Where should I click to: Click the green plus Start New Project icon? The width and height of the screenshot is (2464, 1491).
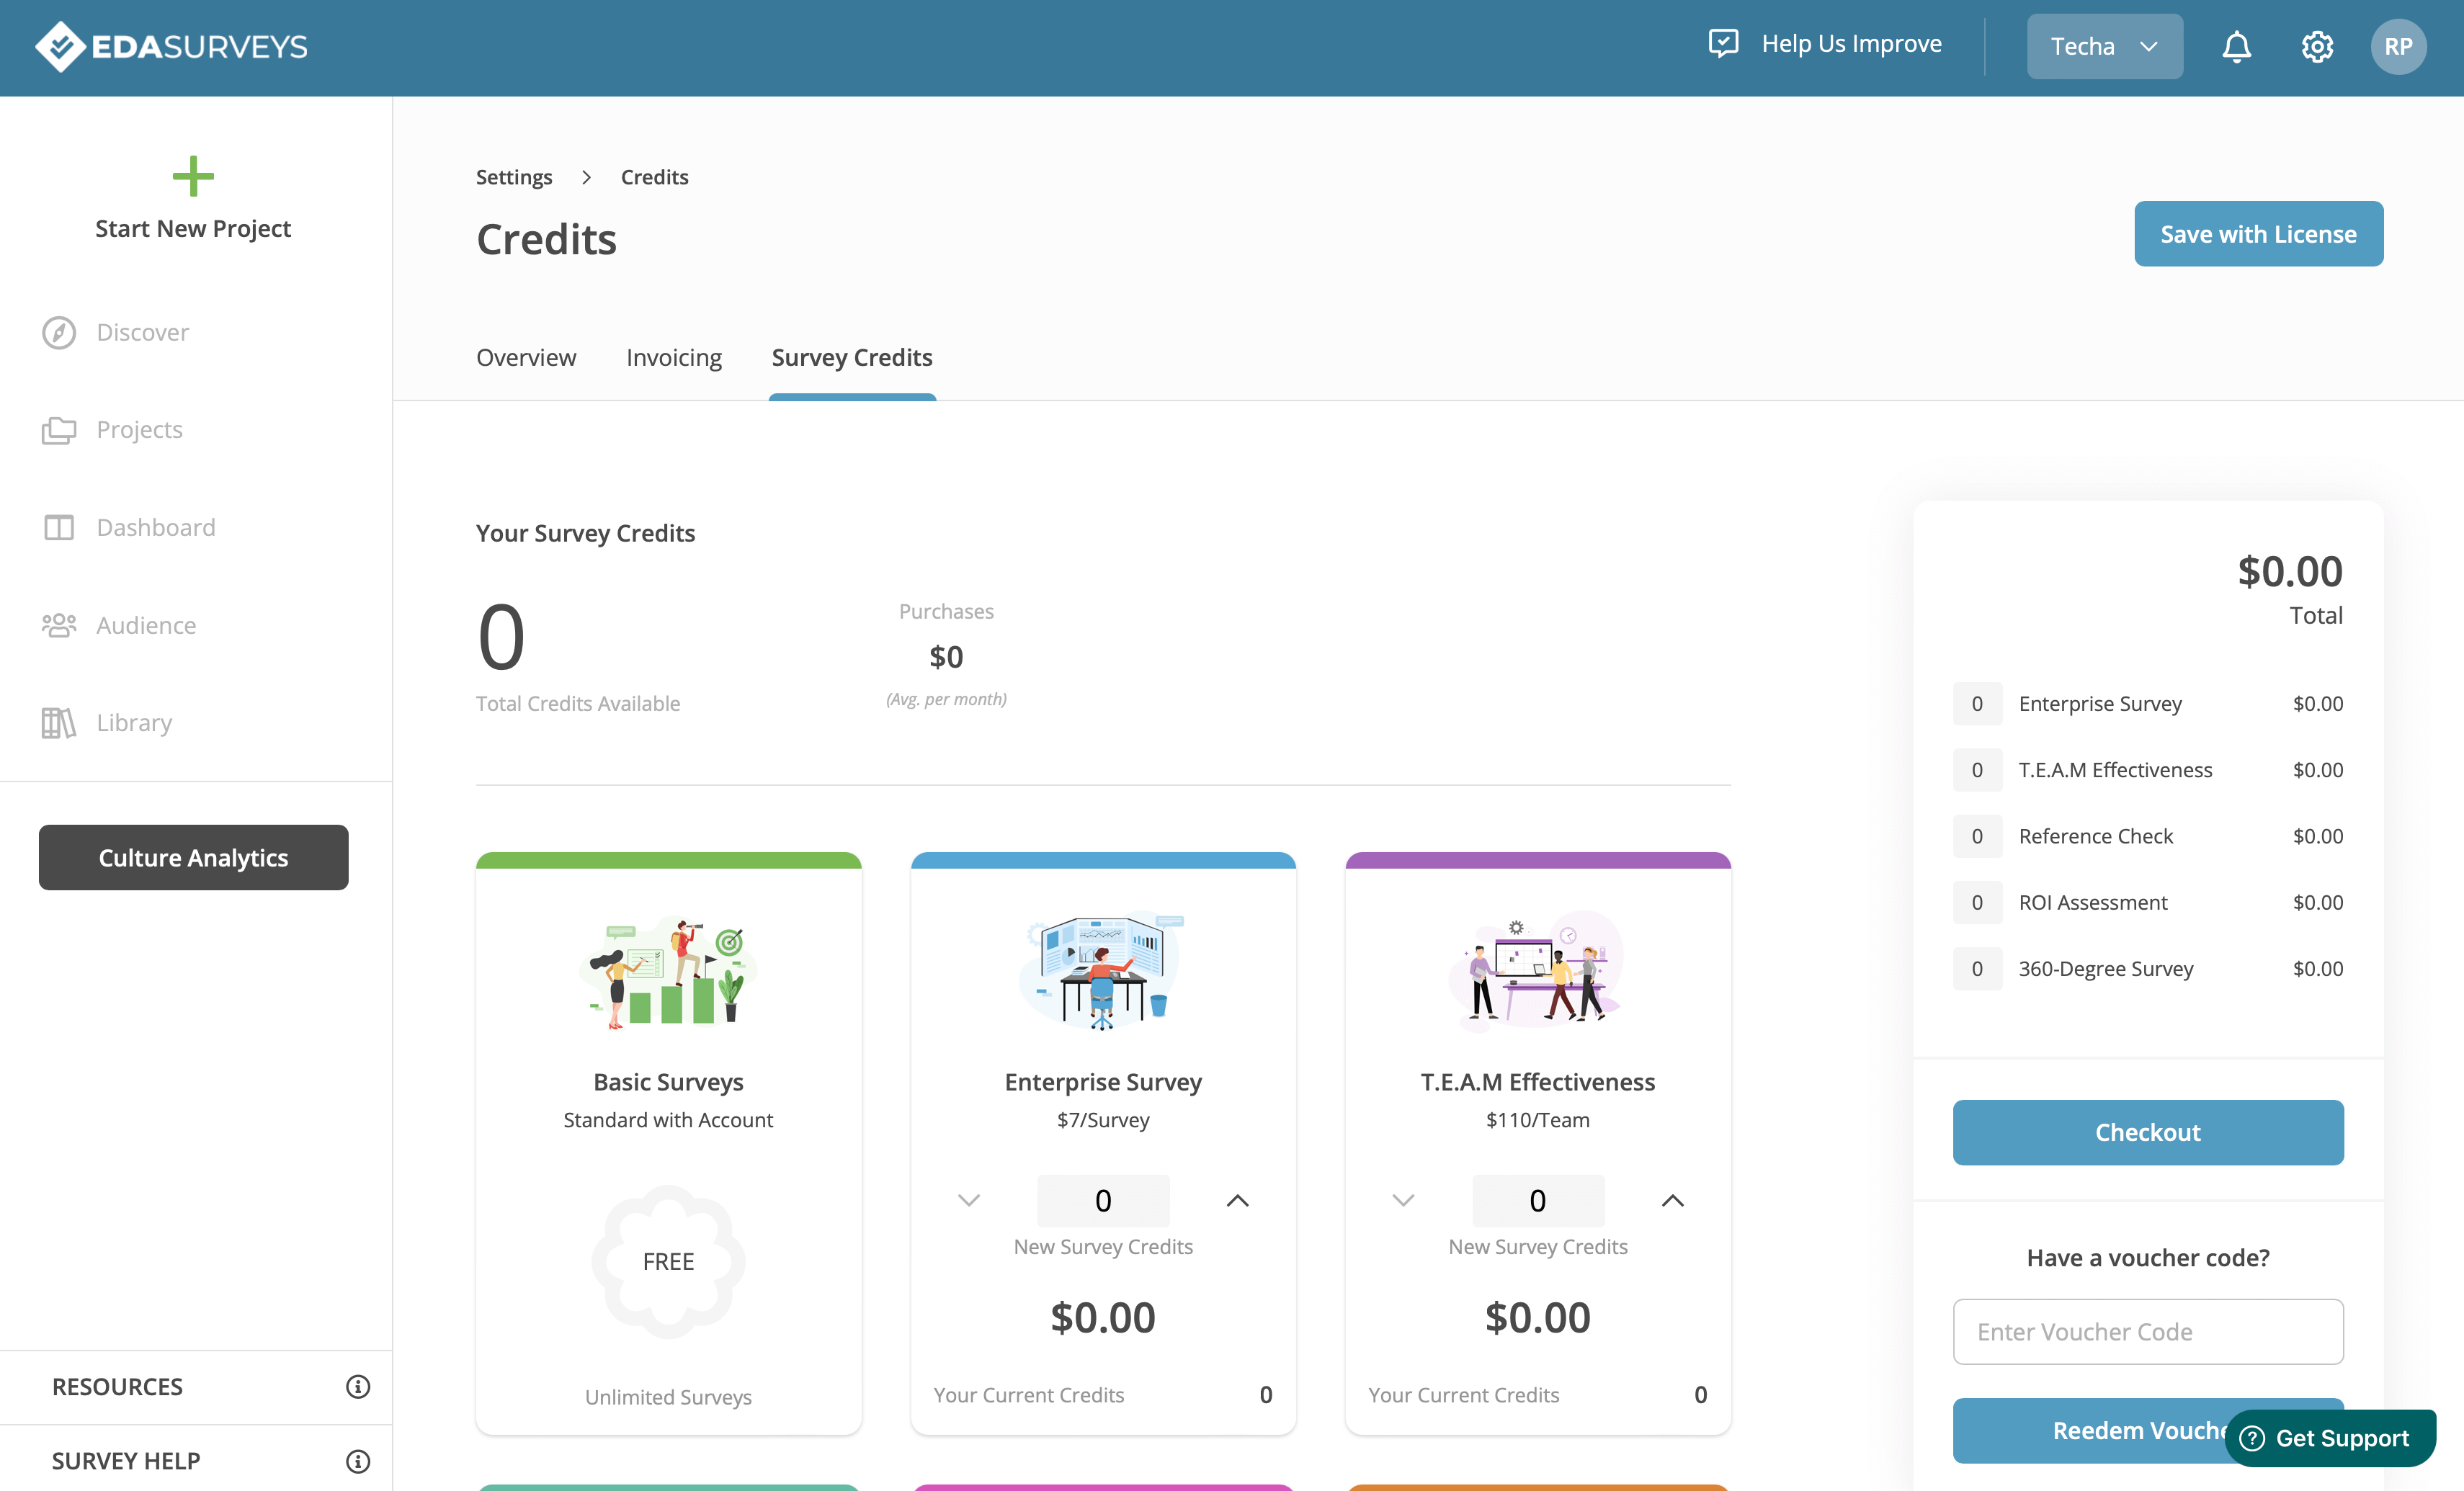coord(193,176)
